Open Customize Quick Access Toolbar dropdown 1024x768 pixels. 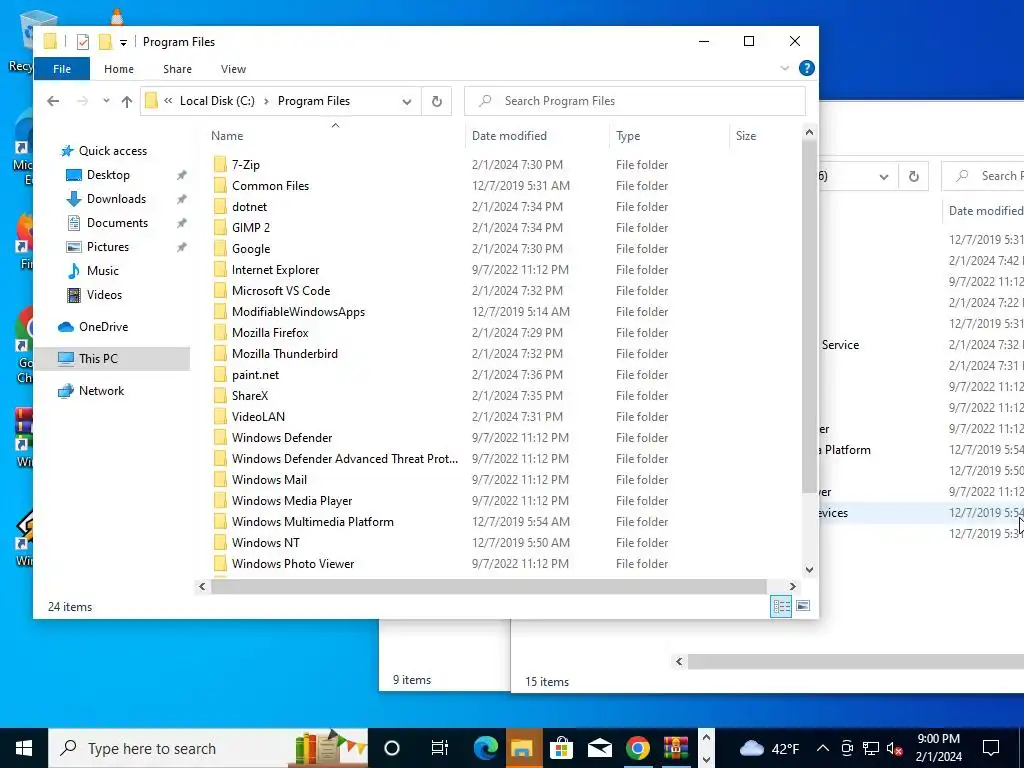pos(123,43)
